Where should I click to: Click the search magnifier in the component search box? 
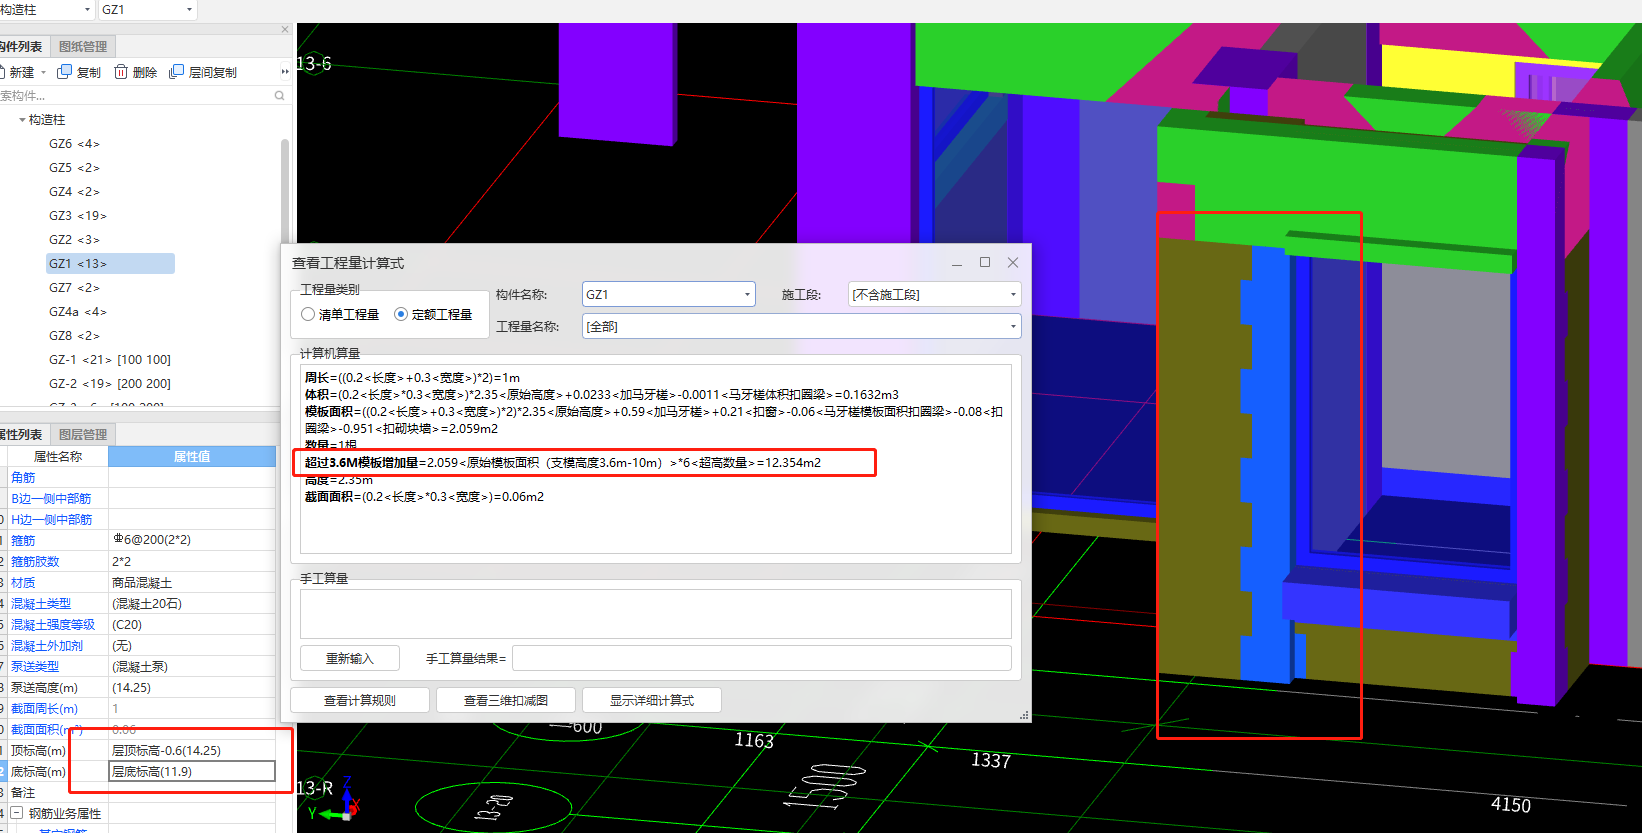pyautogui.click(x=279, y=96)
